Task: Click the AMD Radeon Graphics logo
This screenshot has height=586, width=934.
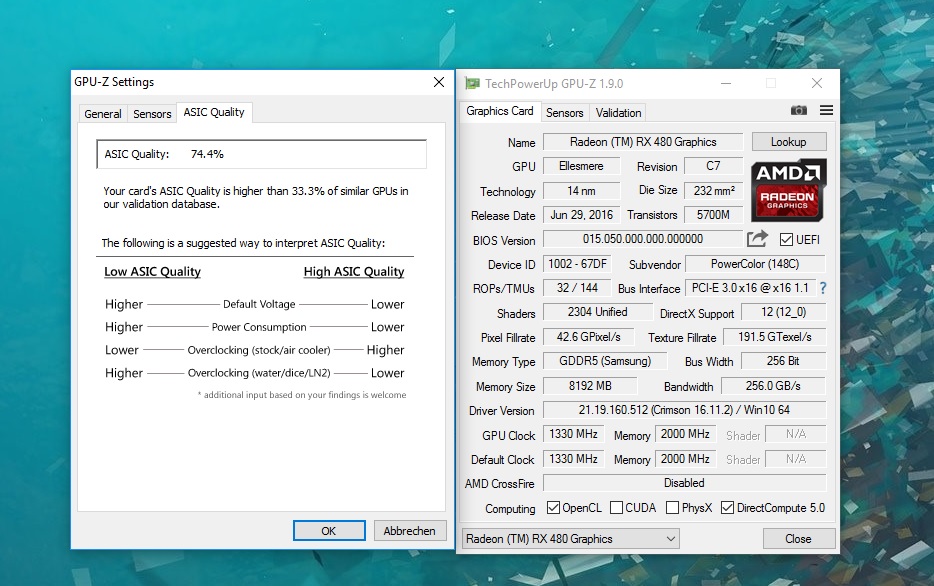Action: point(788,190)
